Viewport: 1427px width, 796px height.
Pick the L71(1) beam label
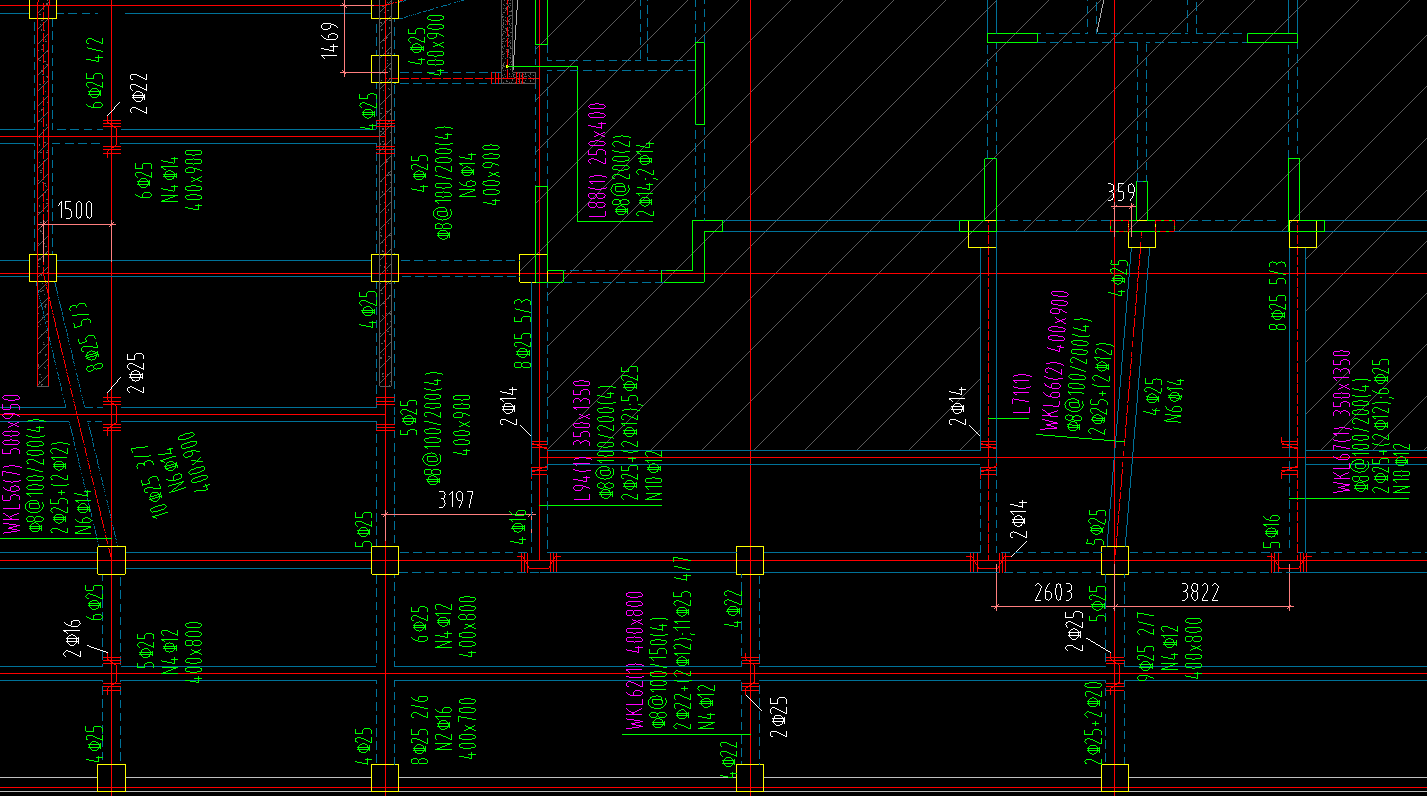point(1022,395)
